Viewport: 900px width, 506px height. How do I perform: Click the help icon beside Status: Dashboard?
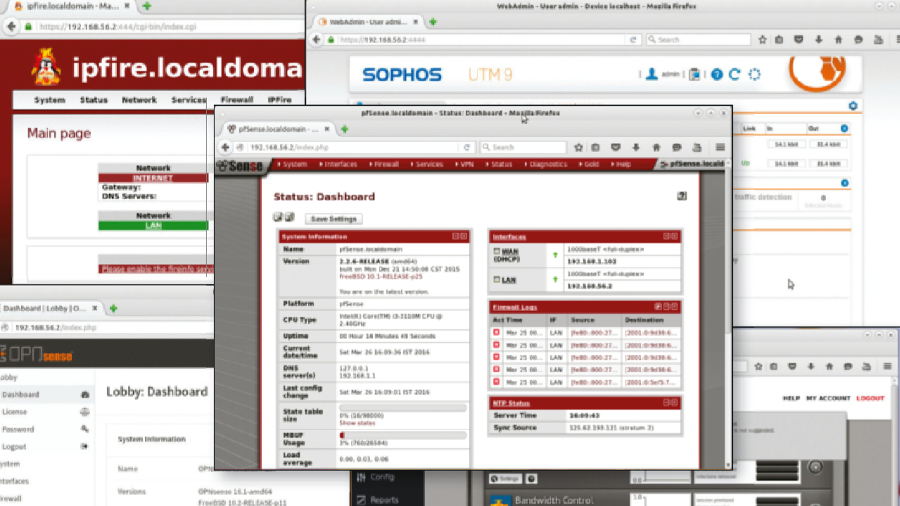click(x=682, y=196)
